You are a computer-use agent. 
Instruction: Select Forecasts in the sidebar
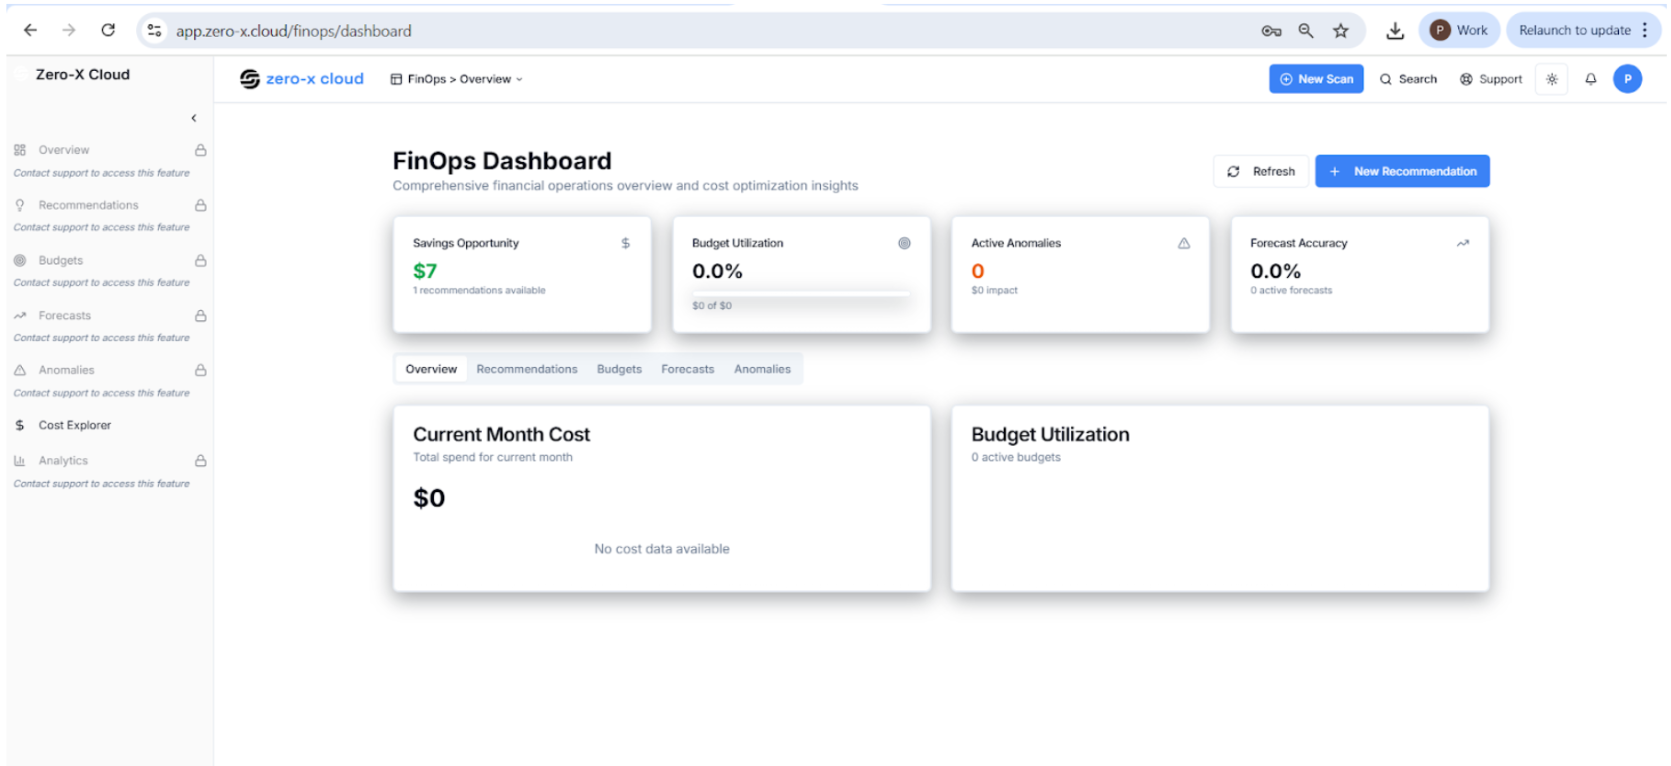point(64,315)
